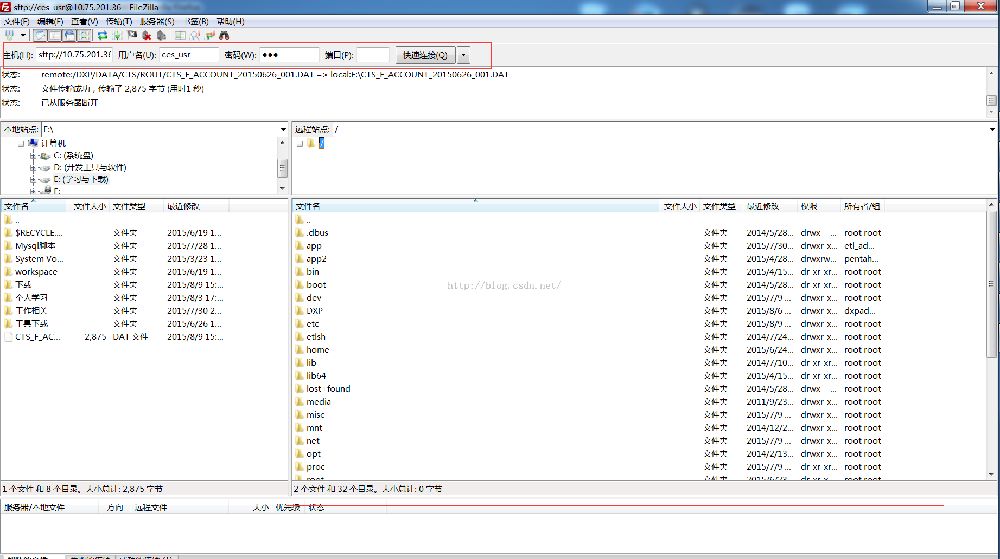Open the local site path dropdown
Image resolution: width=1000 pixels, height=559 pixels.
[283, 129]
